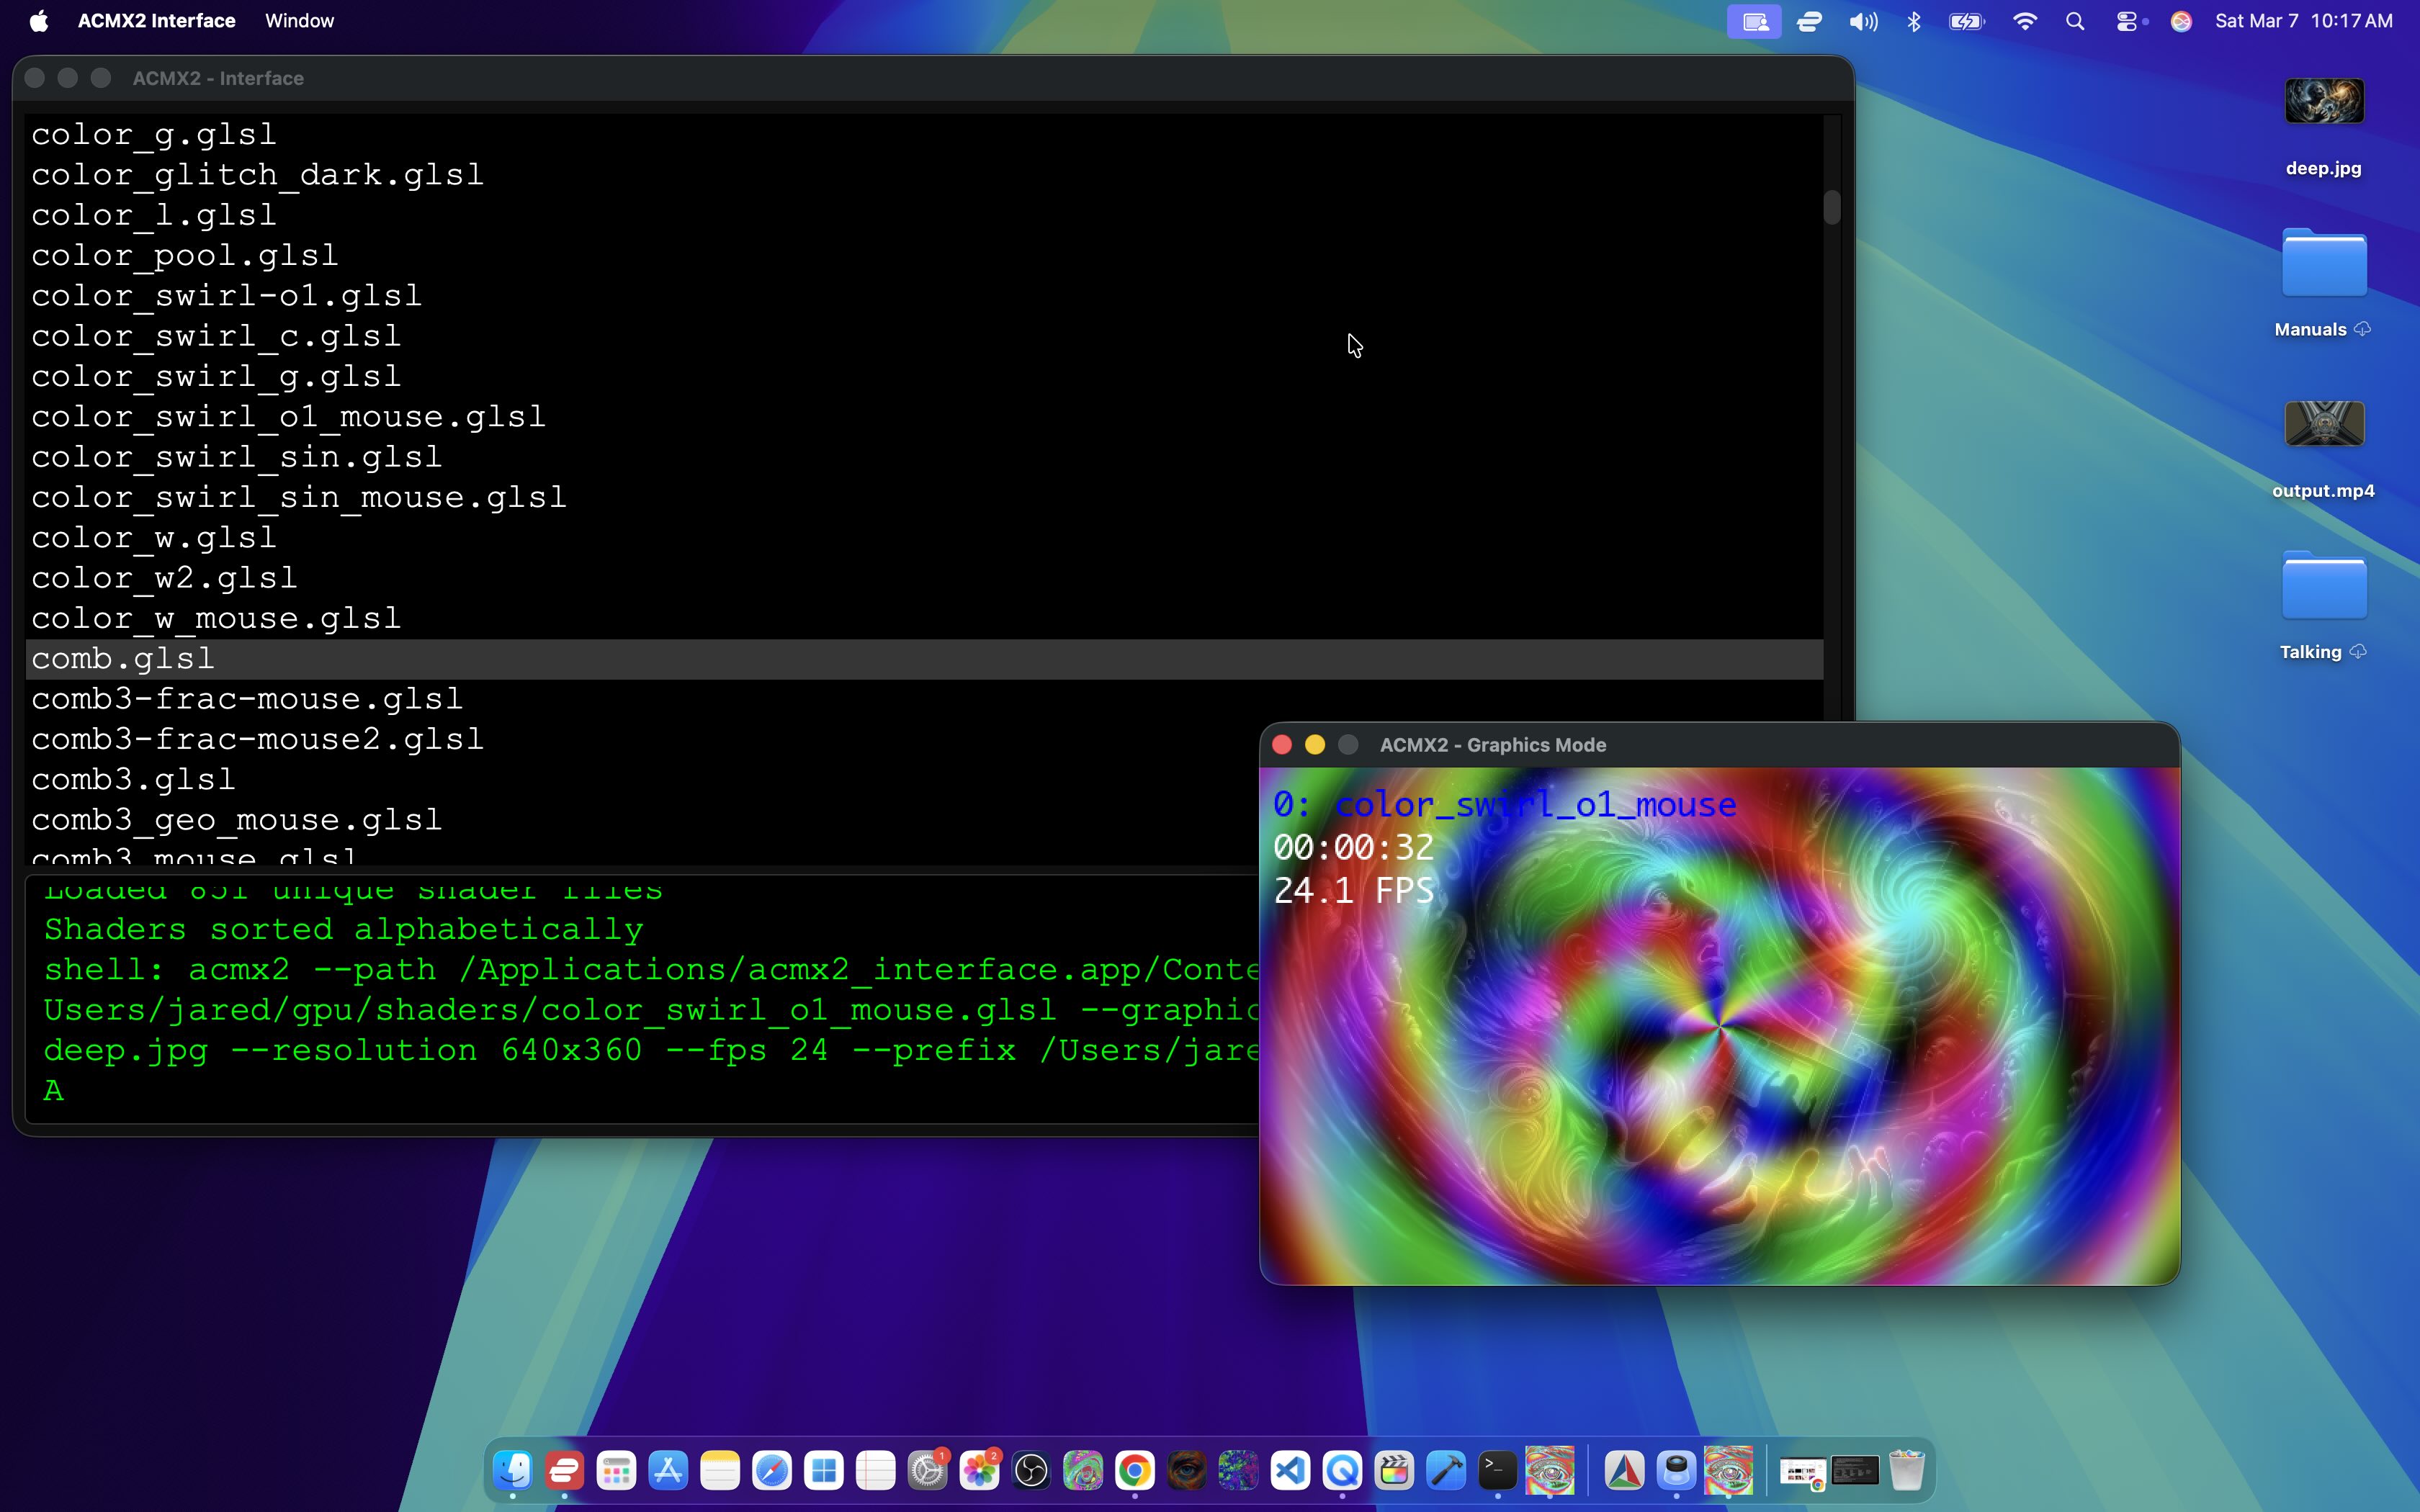Open Google Chrome from the Dock
The height and width of the screenshot is (1512, 2420).
point(1135,1470)
